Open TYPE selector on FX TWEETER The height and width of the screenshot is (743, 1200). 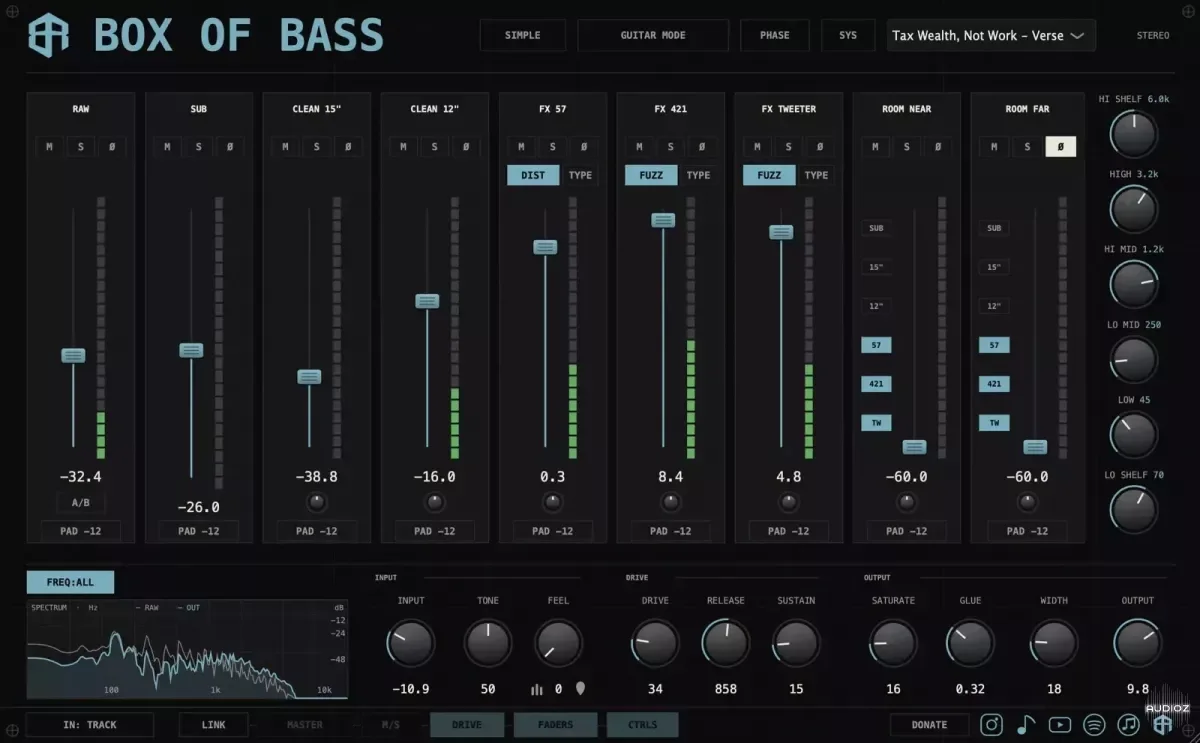point(817,175)
